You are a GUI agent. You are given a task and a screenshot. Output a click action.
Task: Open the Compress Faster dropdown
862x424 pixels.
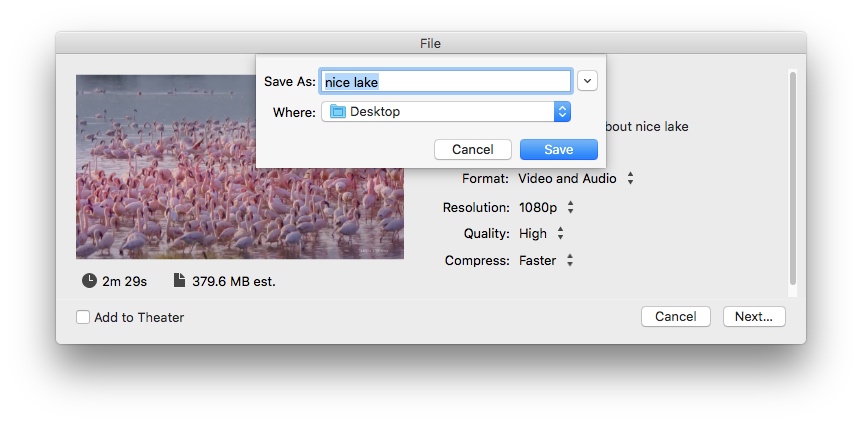click(x=545, y=260)
